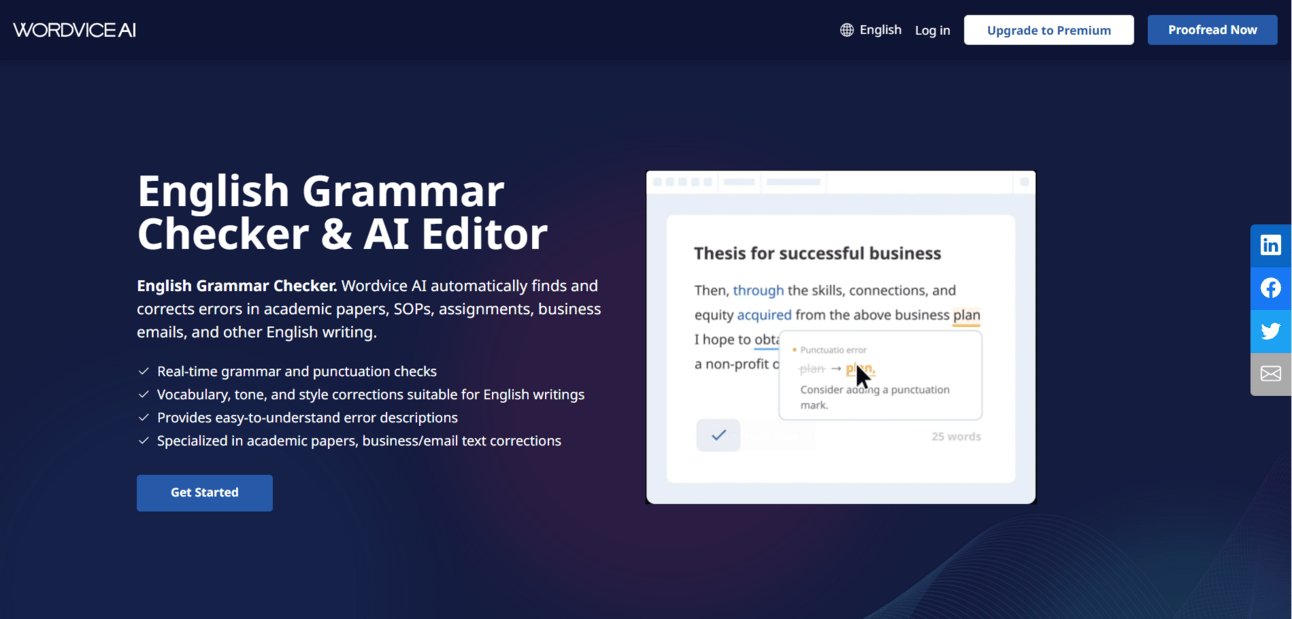Click the Proofread Now button
The height and width of the screenshot is (619, 1292).
pyautogui.click(x=1212, y=30)
